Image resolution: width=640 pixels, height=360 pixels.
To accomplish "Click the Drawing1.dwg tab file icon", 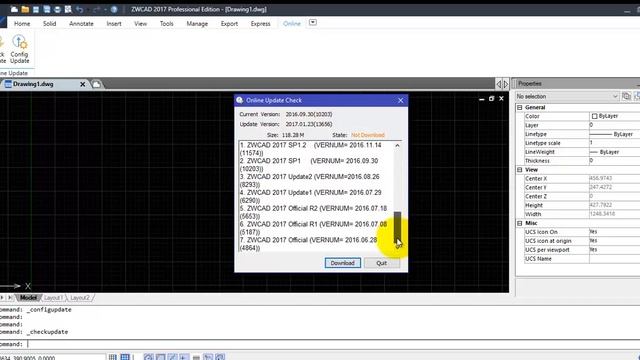I will pyautogui.click(x=8, y=84).
